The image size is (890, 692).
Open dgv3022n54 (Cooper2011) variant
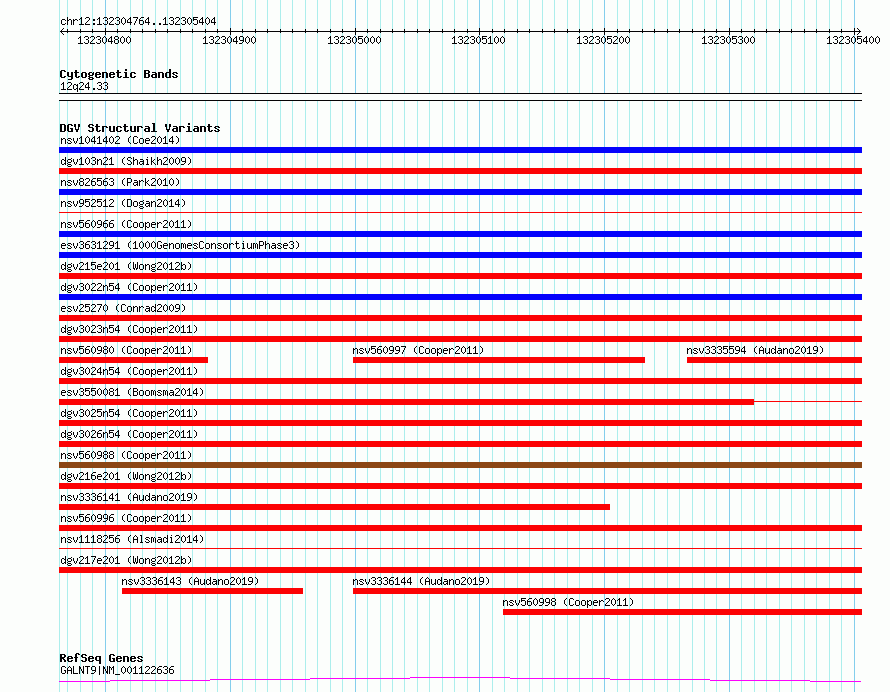[x=129, y=287]
